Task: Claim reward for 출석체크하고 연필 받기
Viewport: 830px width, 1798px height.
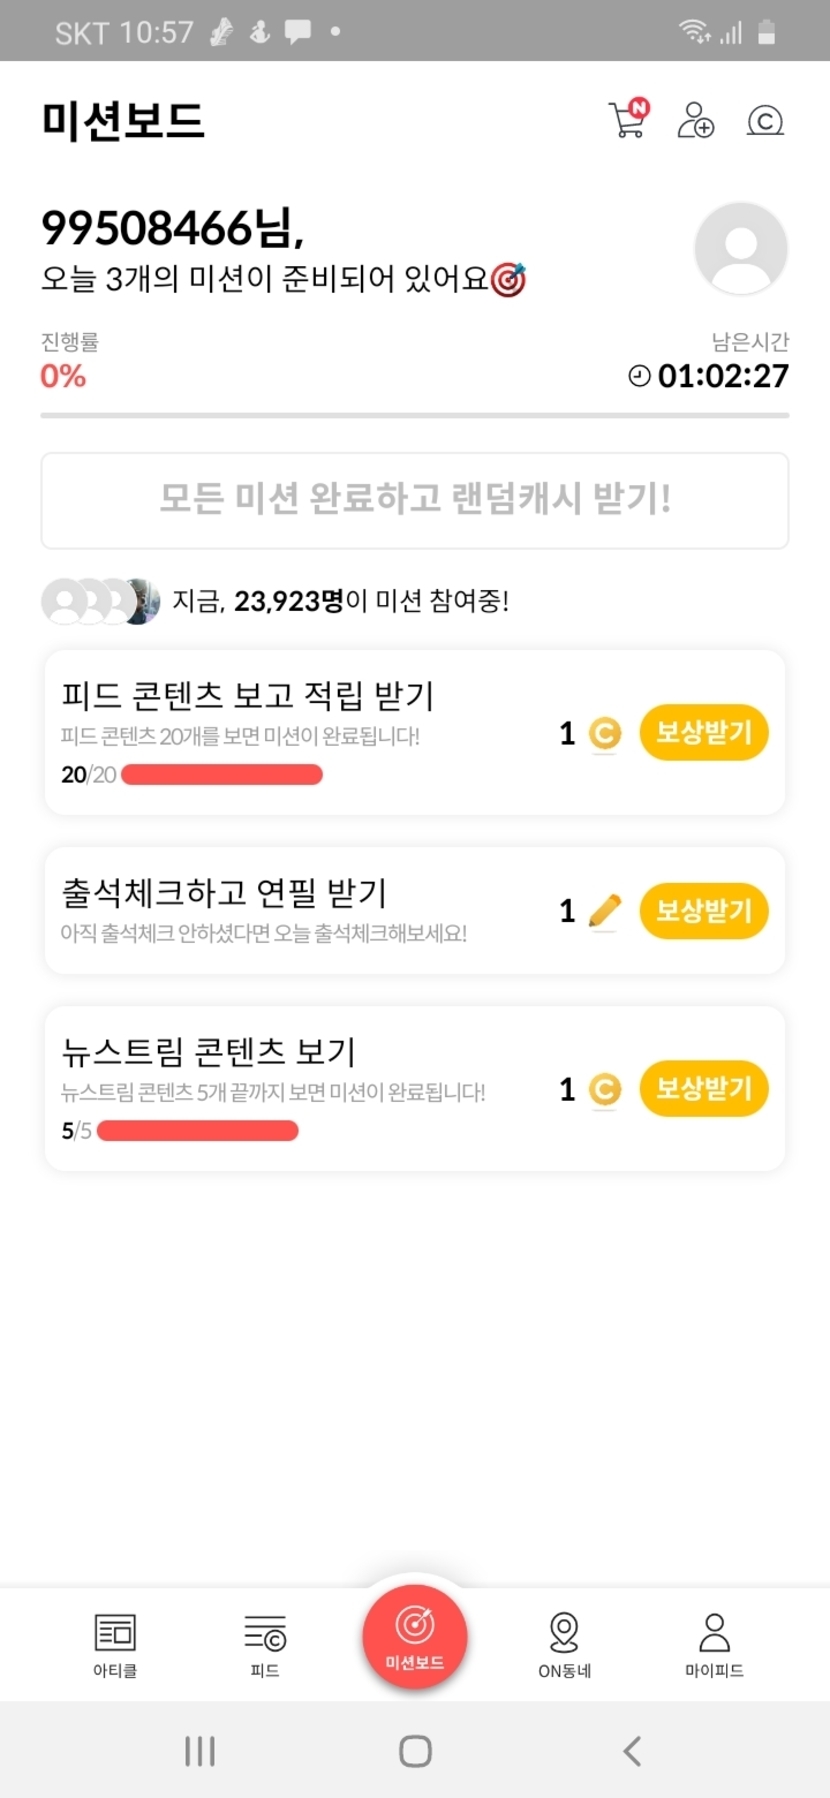Action: [x=704, y=911]
